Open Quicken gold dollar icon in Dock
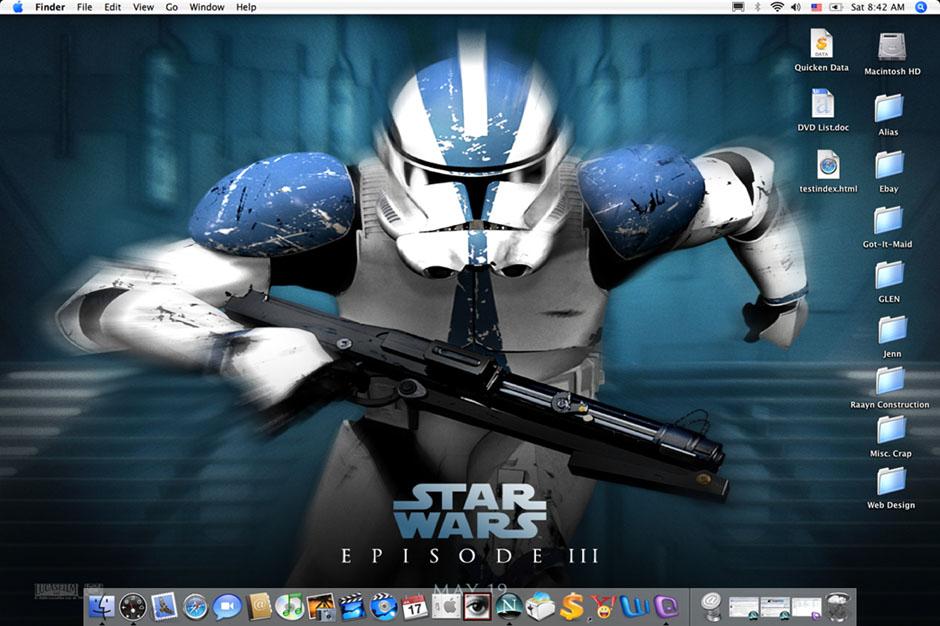The width and height of the screenshot is (940, 626). 571,607
